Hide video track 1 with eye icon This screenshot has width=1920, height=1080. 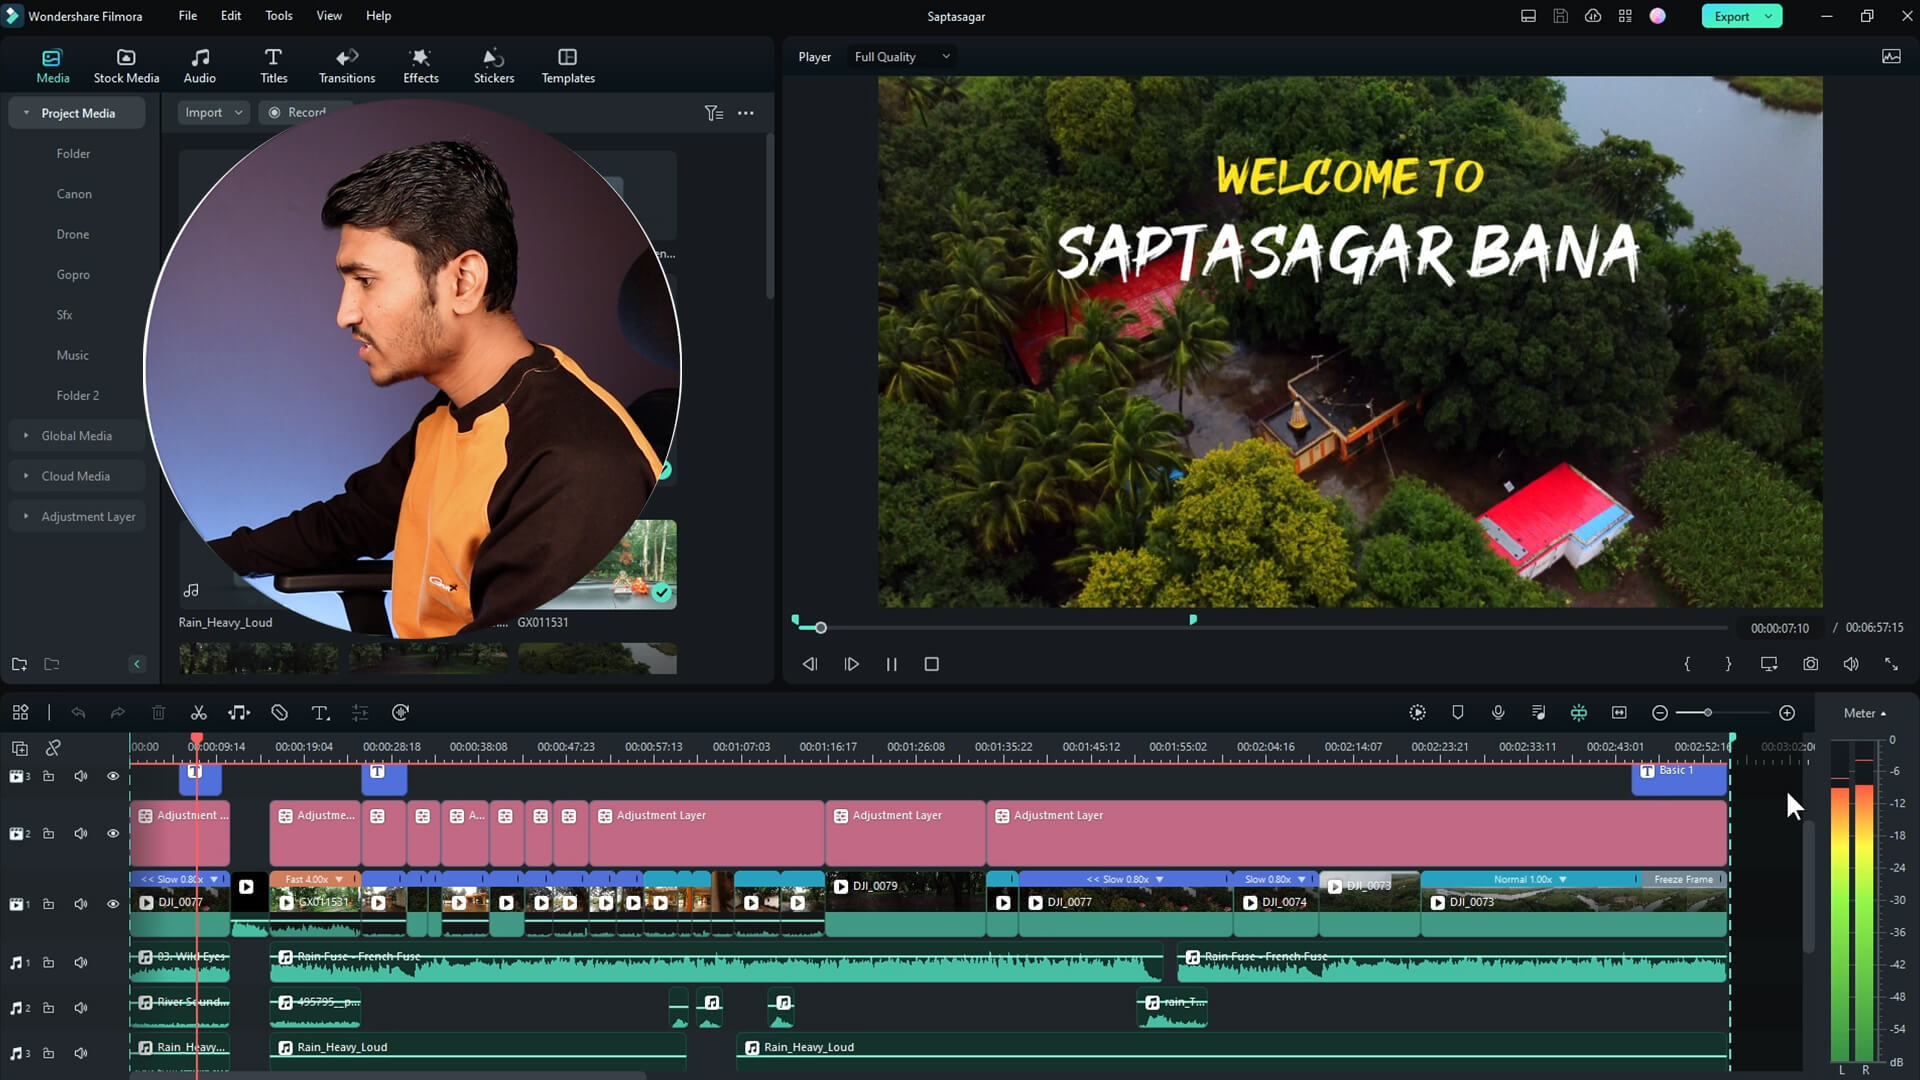click(x=113, y=904)
